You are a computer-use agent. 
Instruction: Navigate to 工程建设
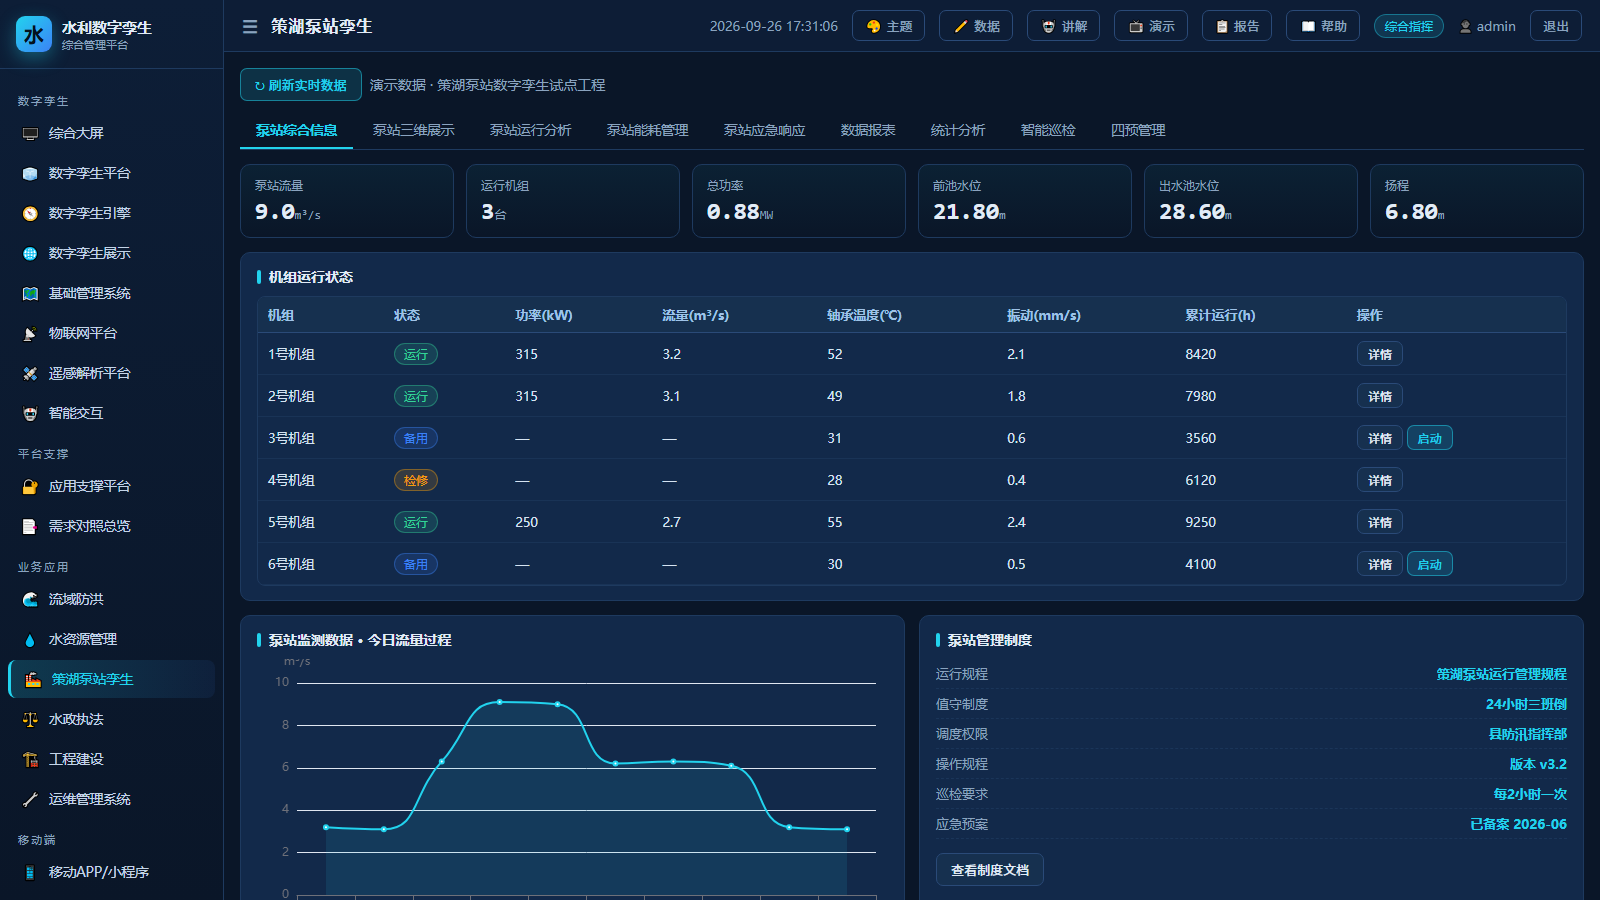pos(112,759)
